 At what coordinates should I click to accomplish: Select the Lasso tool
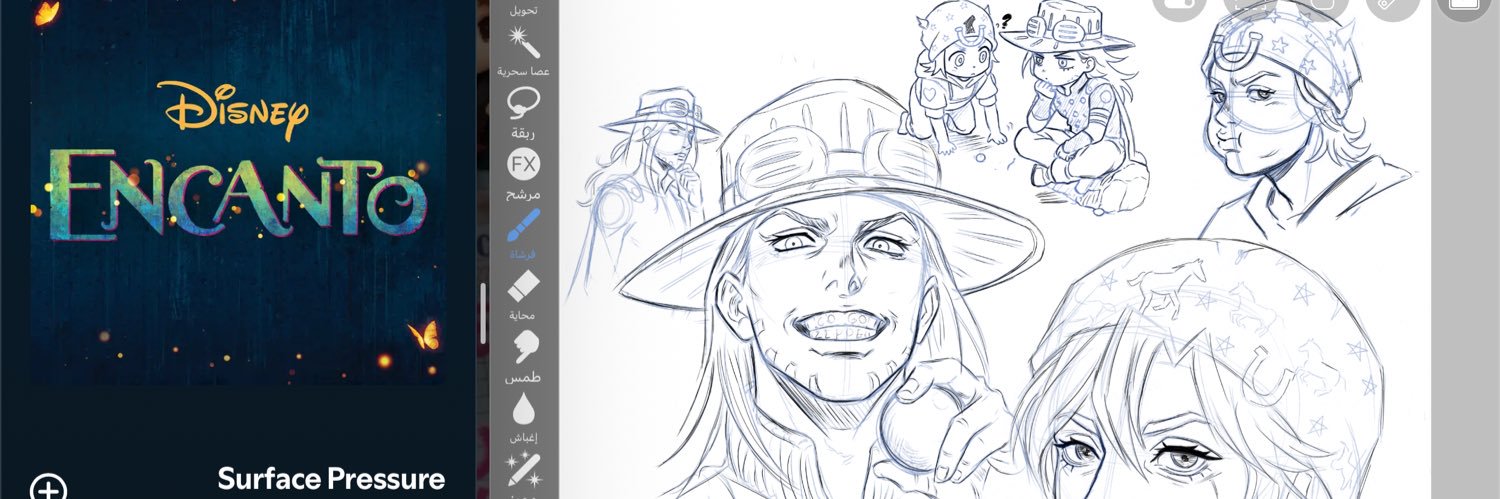(x=524, y=103)
